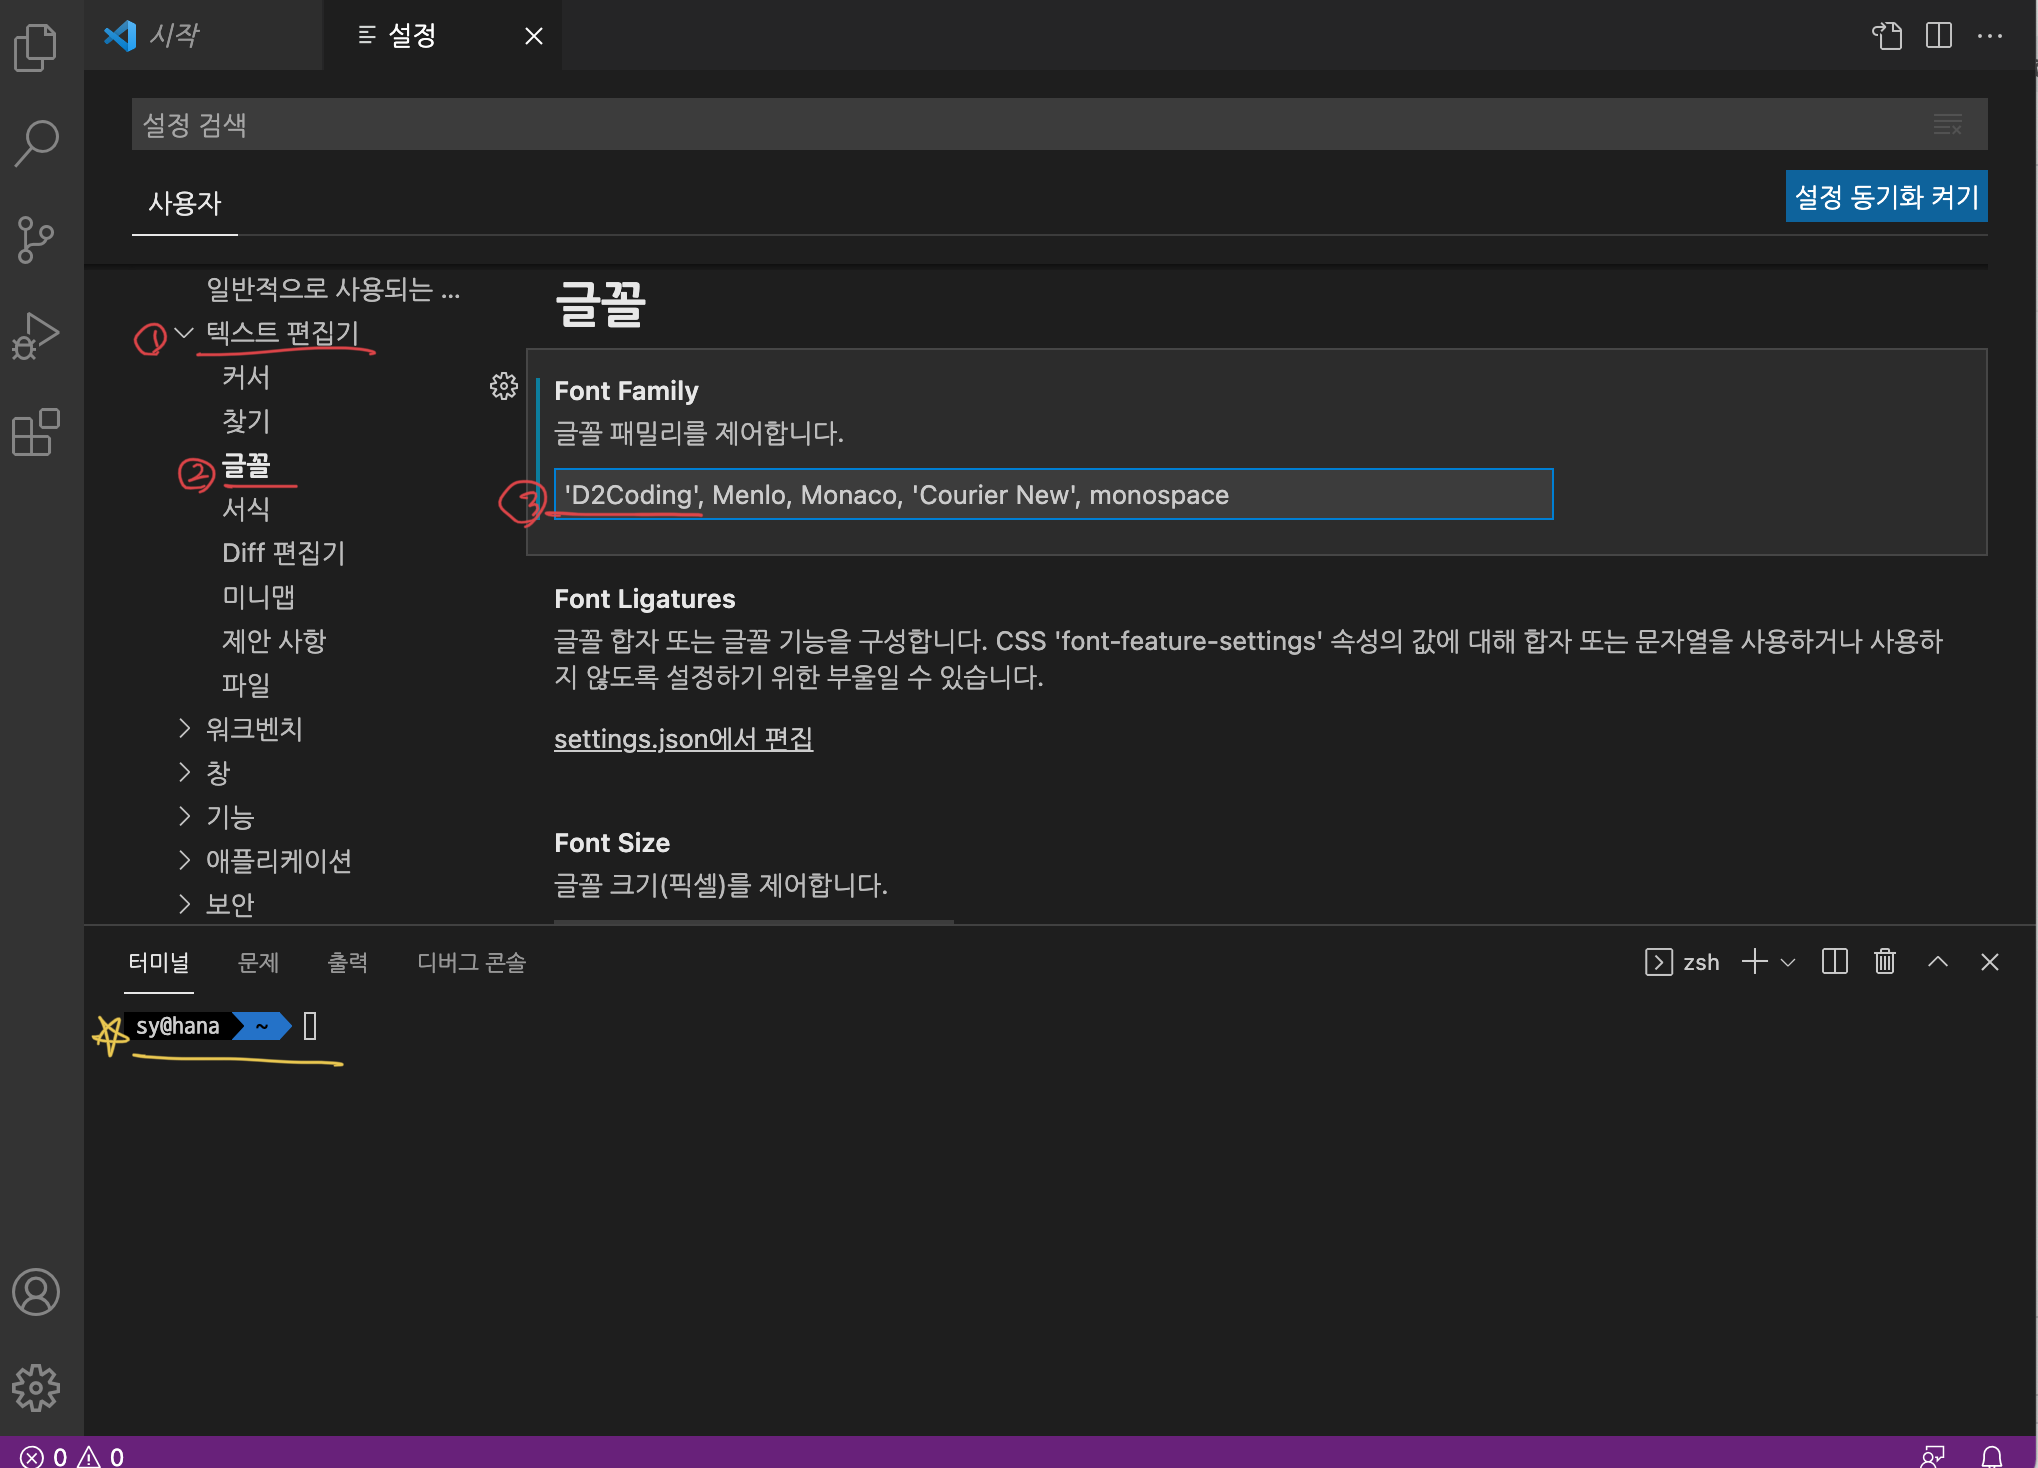Switch to the 시작 tab
This screenshot has width=2038, height=1468.
pos(203,36)
